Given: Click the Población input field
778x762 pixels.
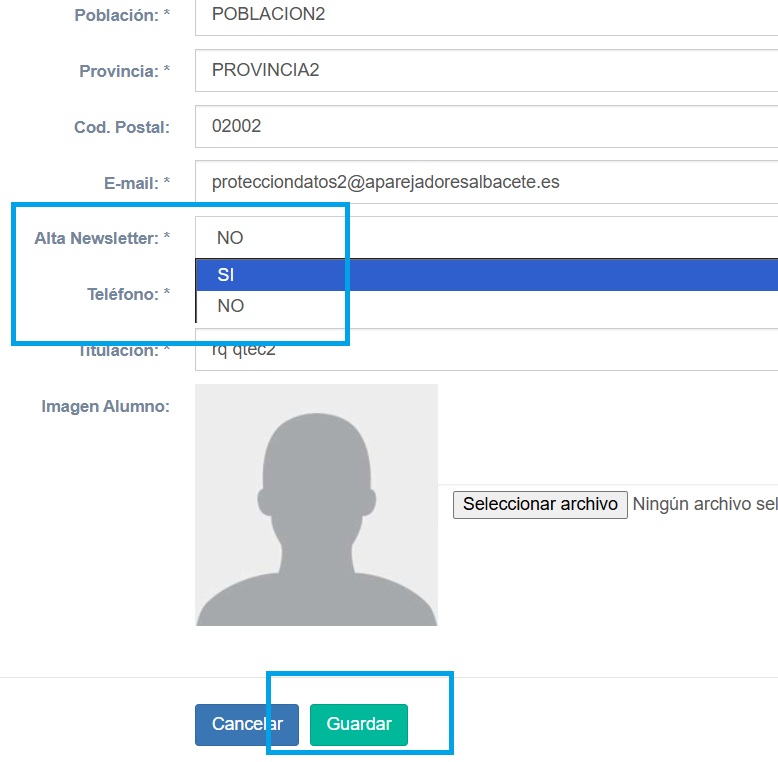Looking at the screenshot, I should (x=485, y=15).
